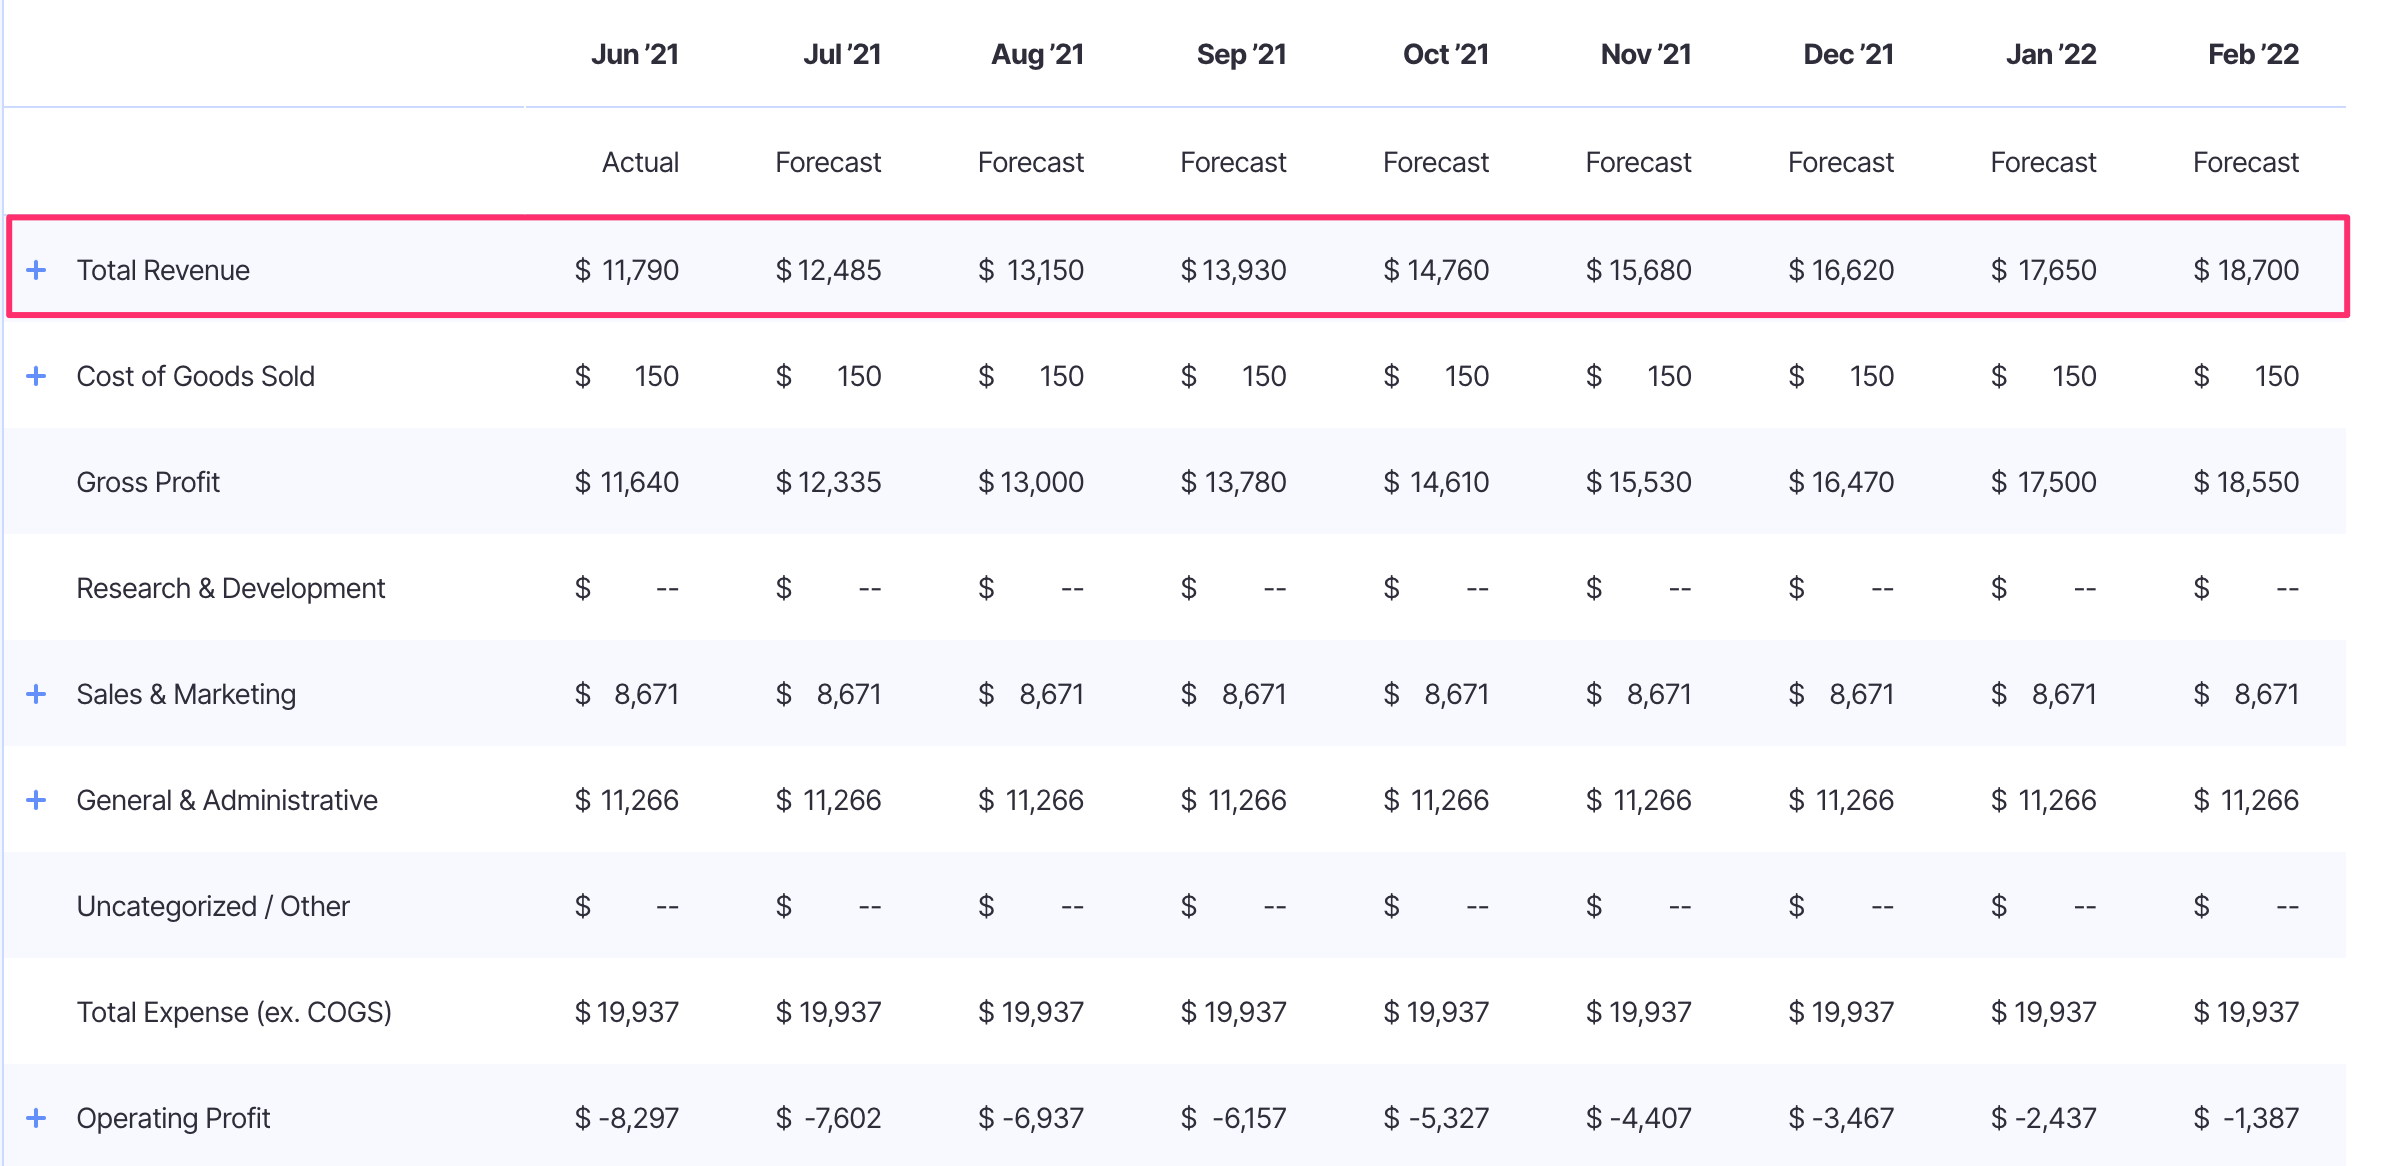Image resolution: width=2392 pixels, height=1166 pixels.
Task: Select the Gross Profit row label
Action: coord(148,481)
